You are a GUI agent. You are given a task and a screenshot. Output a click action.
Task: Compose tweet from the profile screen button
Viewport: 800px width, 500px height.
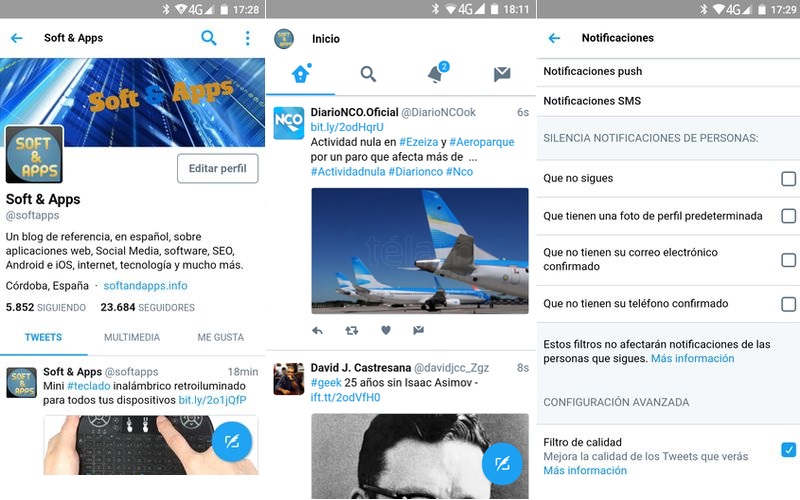pos(232,441)
